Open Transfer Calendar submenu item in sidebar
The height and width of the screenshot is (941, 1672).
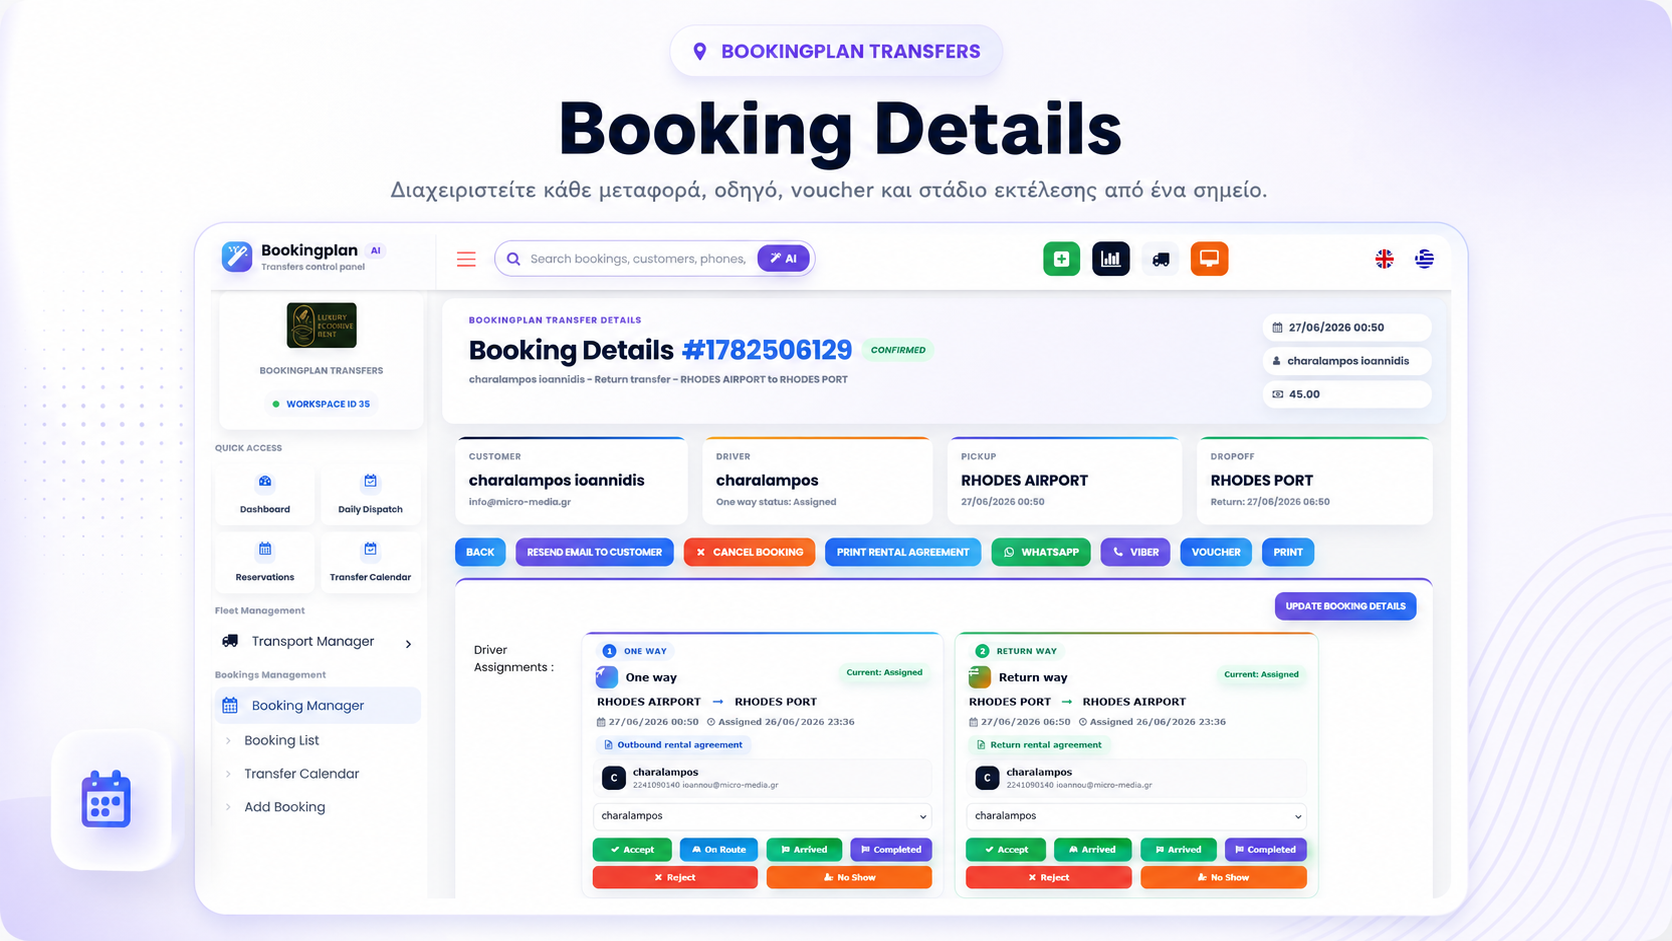pyautogui.click(x=301, y=774)
